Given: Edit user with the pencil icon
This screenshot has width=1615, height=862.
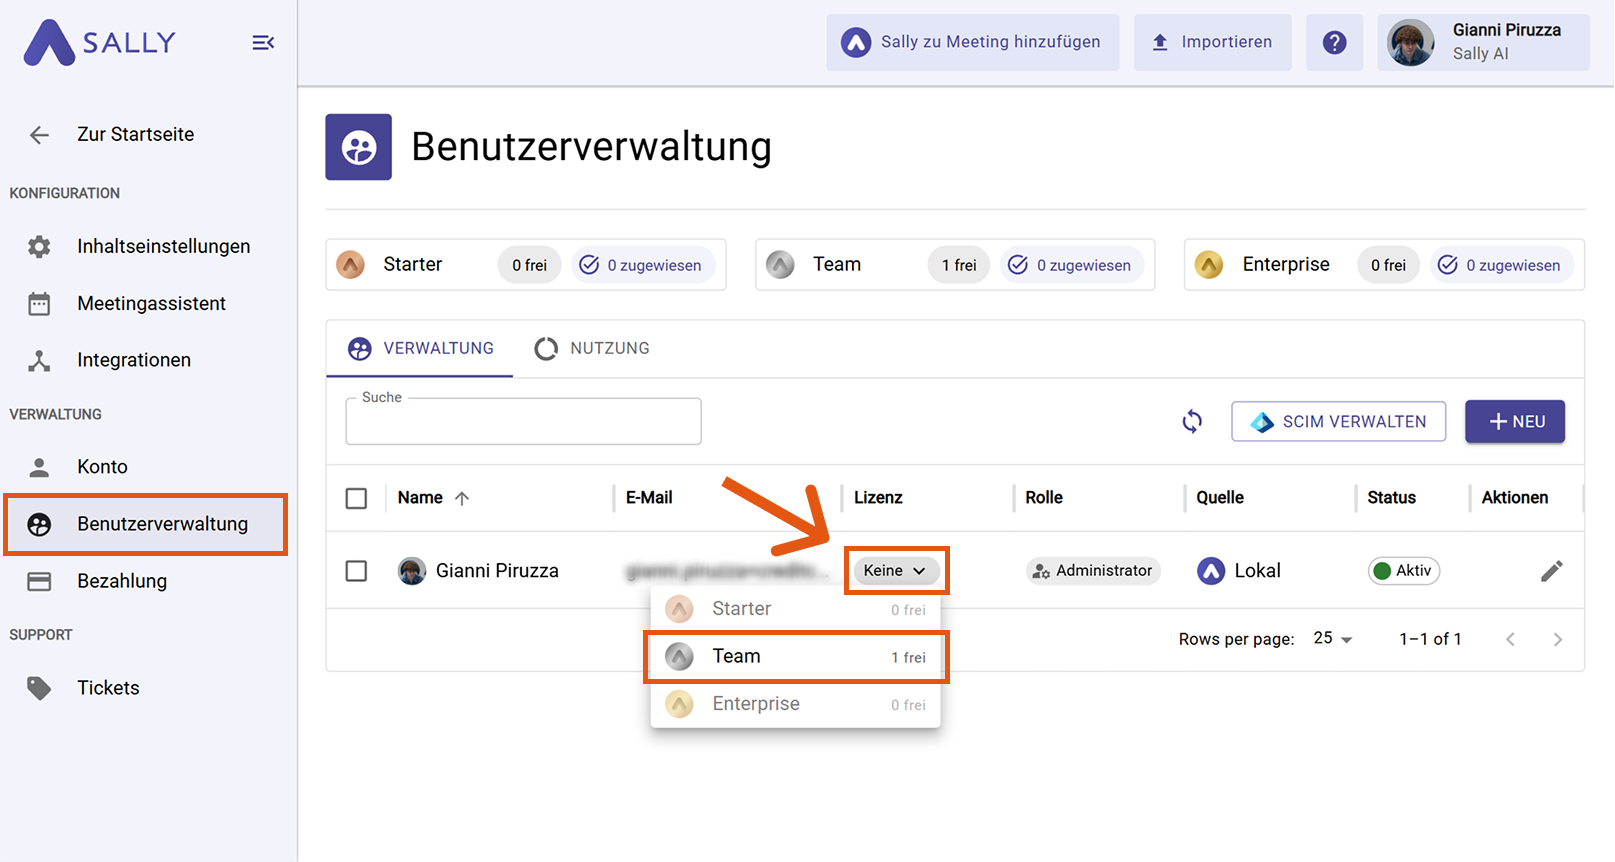Looking at the screenshot, I should click(x=1551, y=571).
